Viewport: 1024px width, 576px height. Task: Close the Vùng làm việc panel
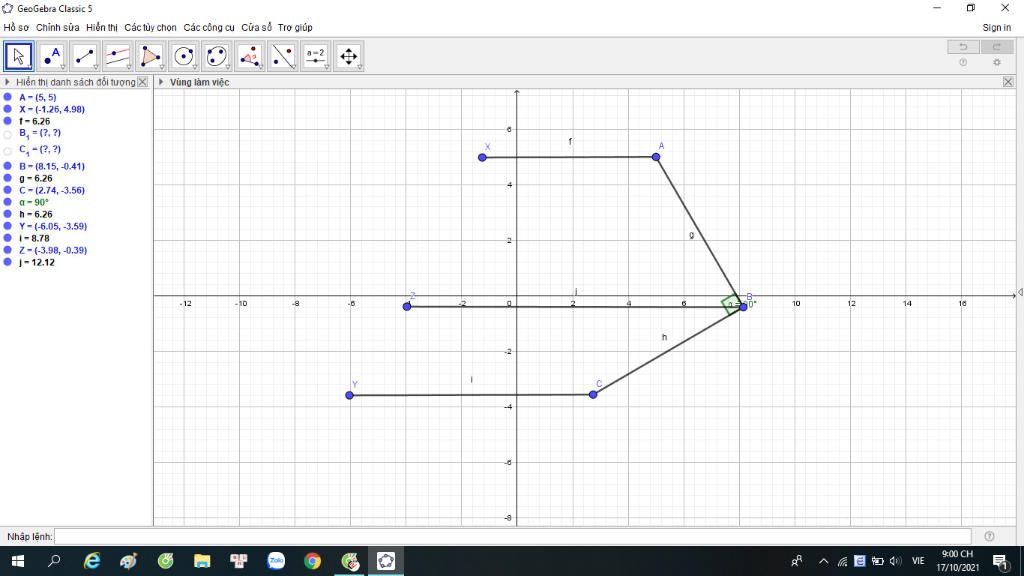coord(1008,82)
